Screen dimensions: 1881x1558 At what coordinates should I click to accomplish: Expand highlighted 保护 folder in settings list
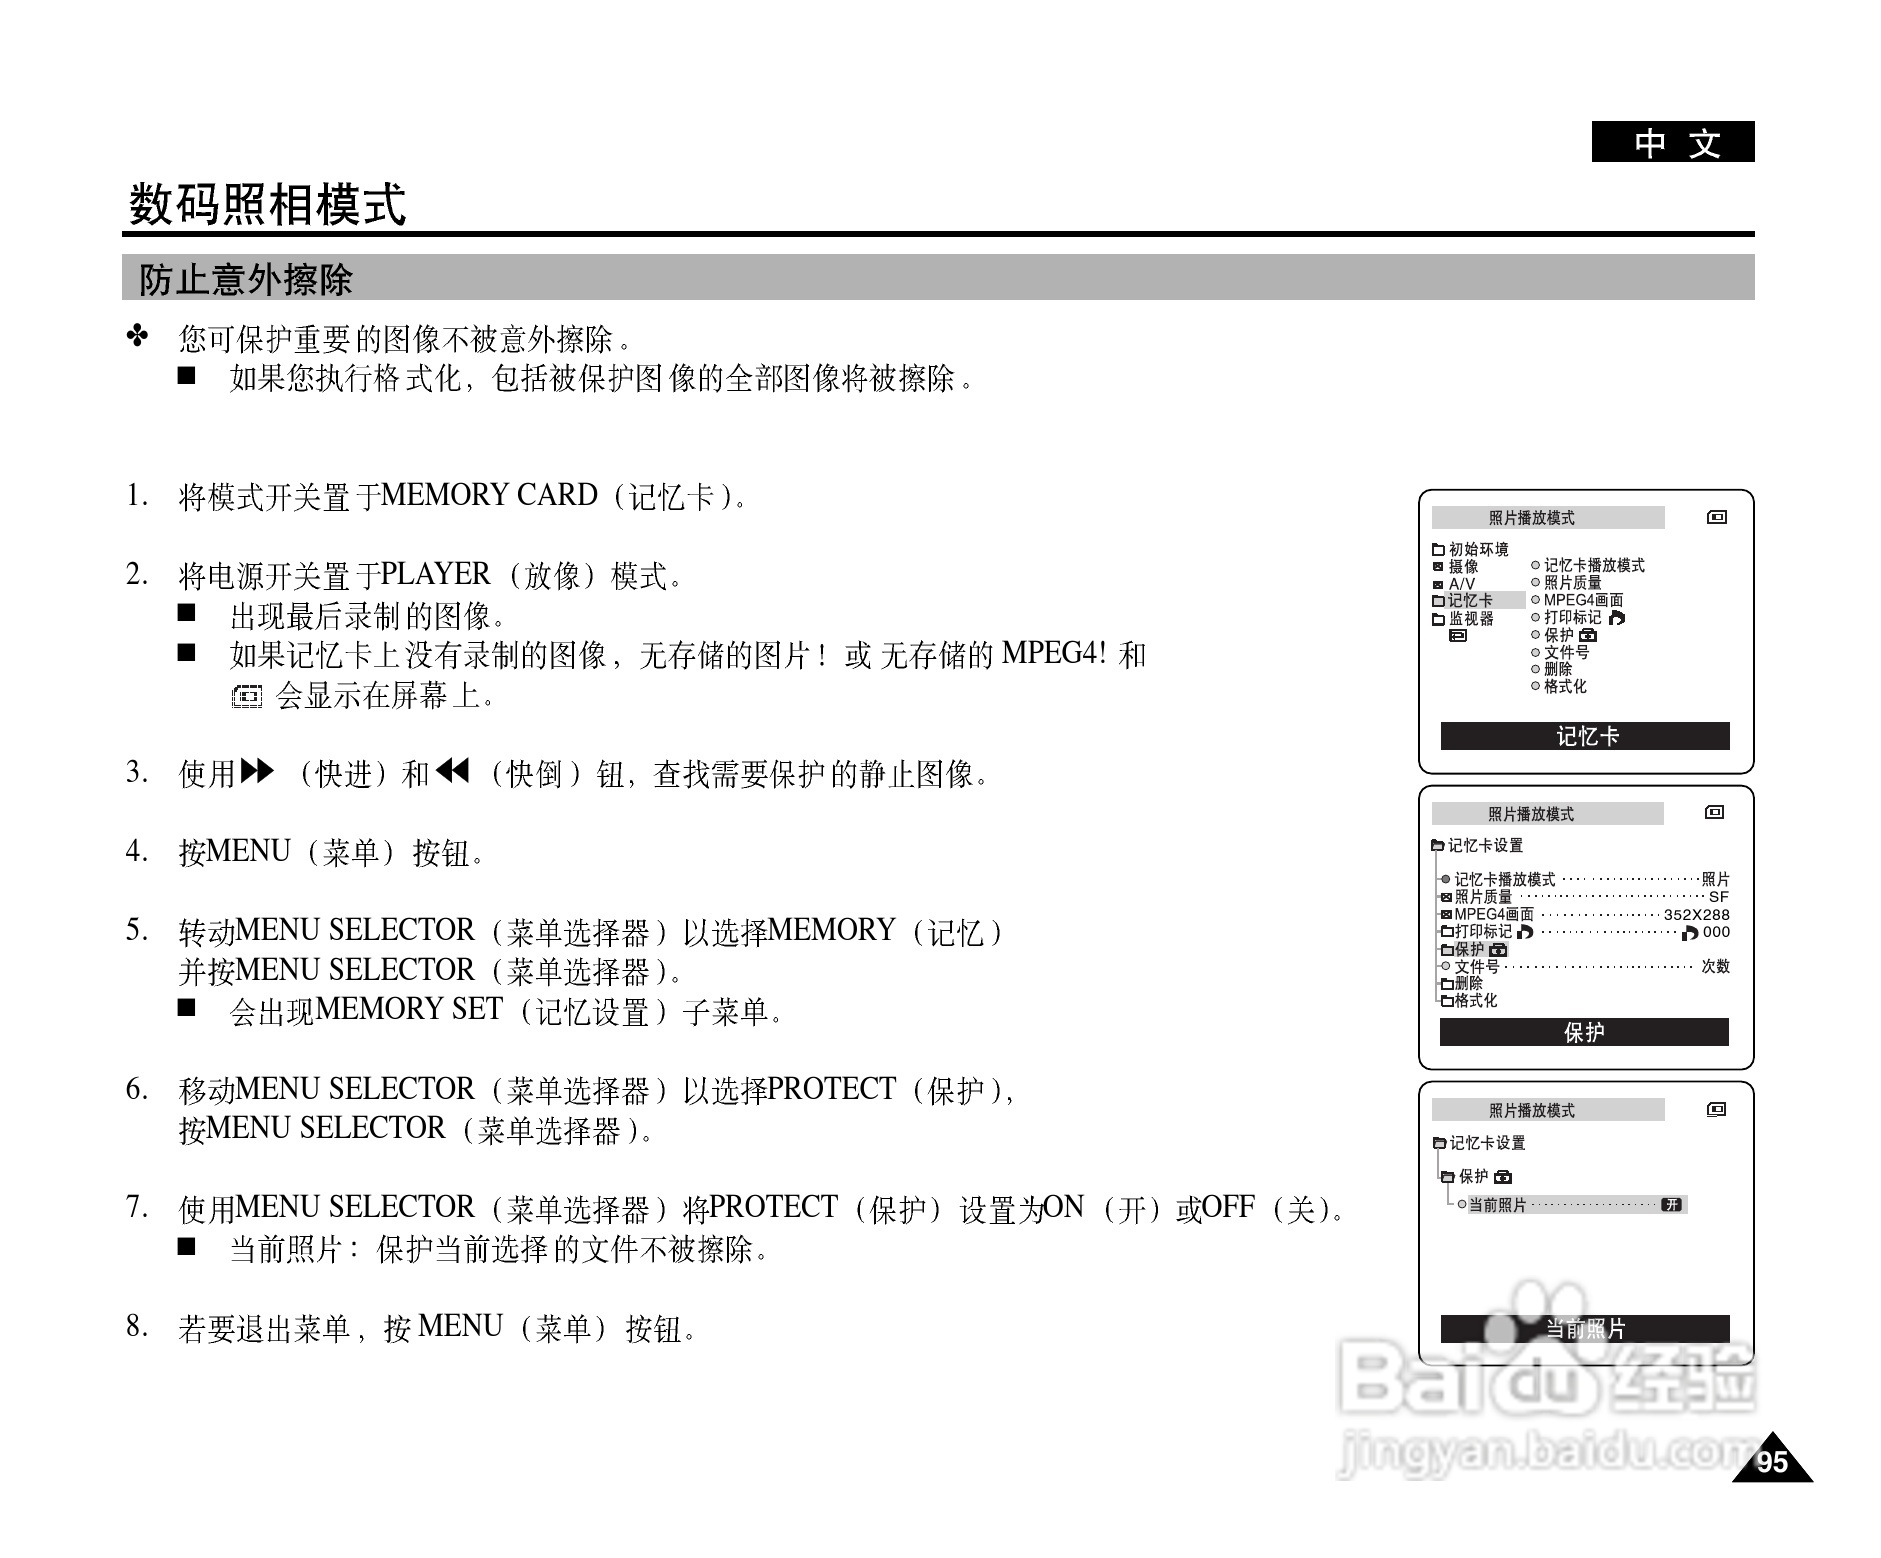click(1446, 950)
